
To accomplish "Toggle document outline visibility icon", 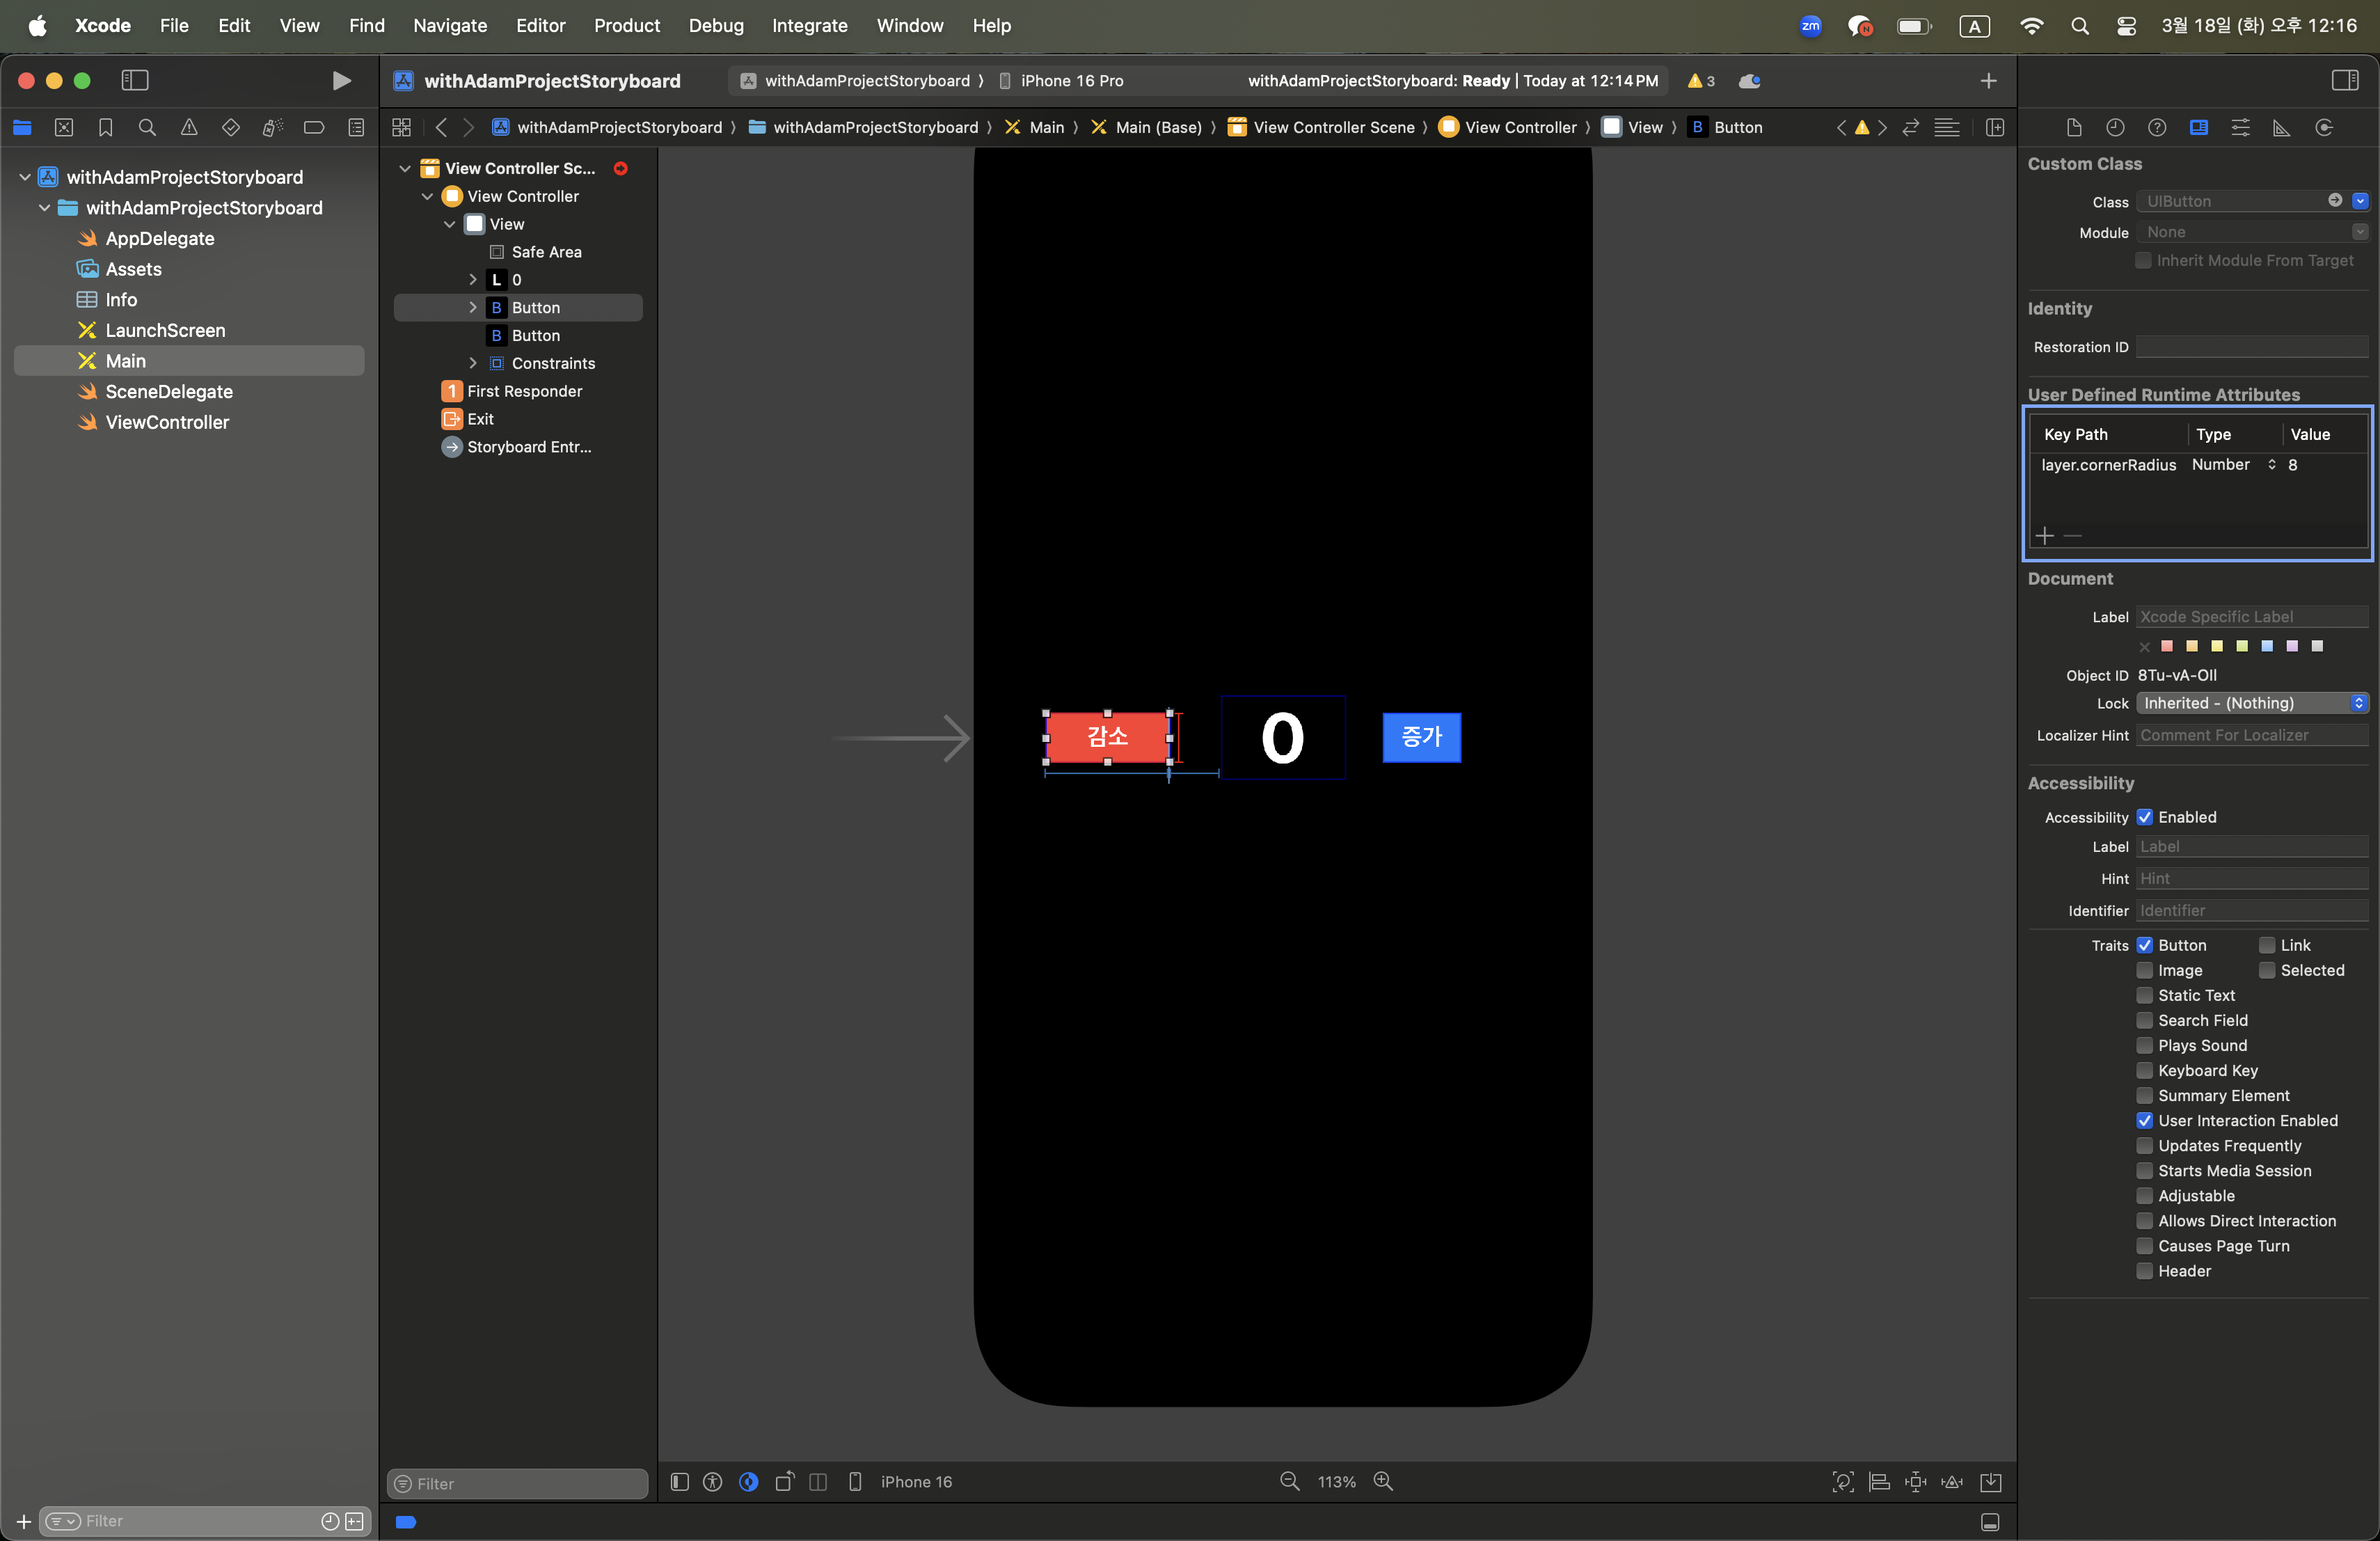I will (x=679, y=1481).
